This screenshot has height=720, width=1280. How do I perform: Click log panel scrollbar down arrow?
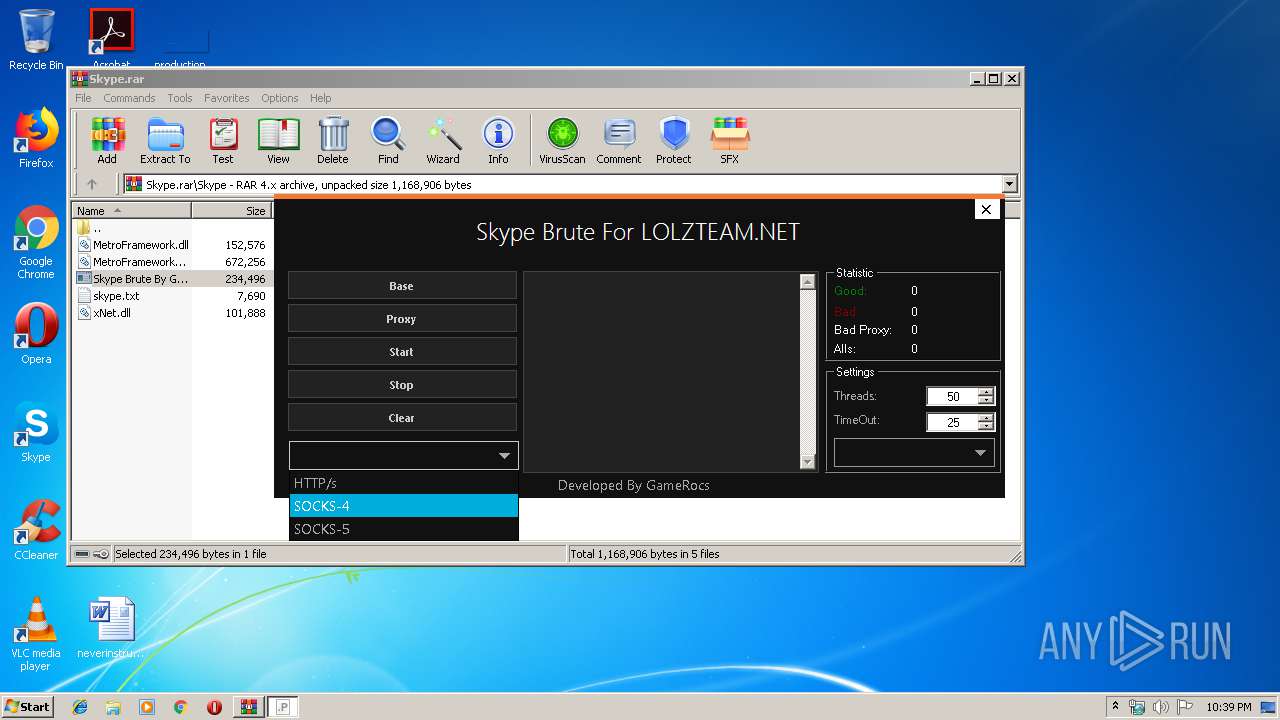coord(808,461)
